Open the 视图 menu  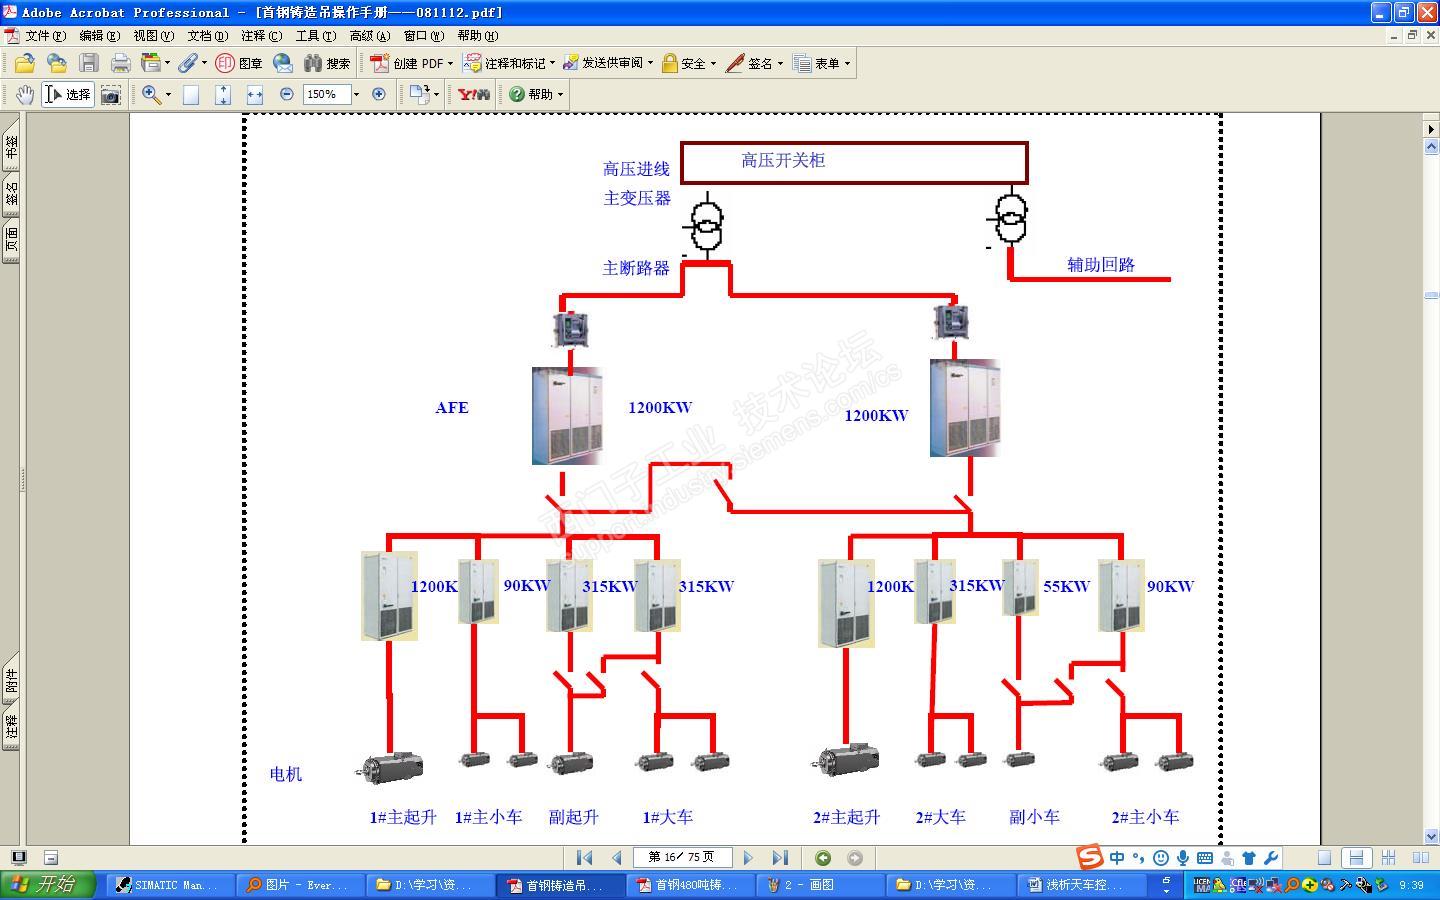click(153, 35)
